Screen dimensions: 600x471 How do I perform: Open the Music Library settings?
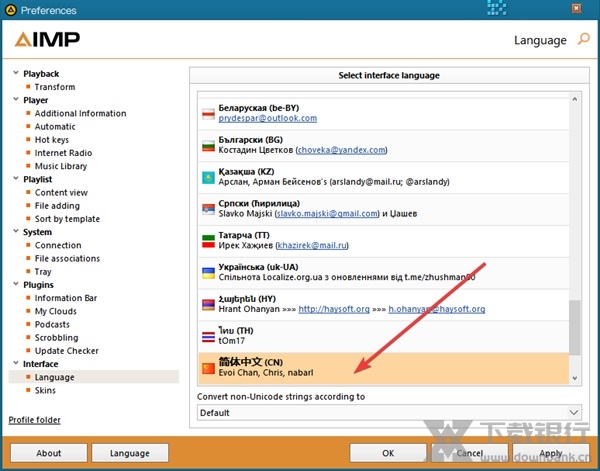[x=60, y=166]
